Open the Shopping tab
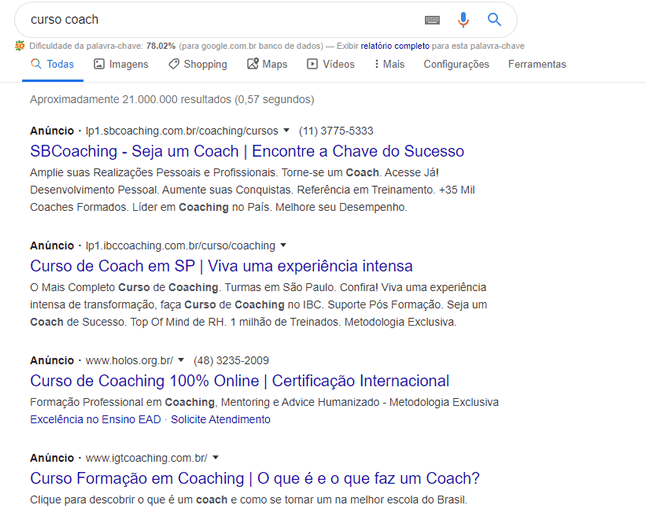 (198, 64)
